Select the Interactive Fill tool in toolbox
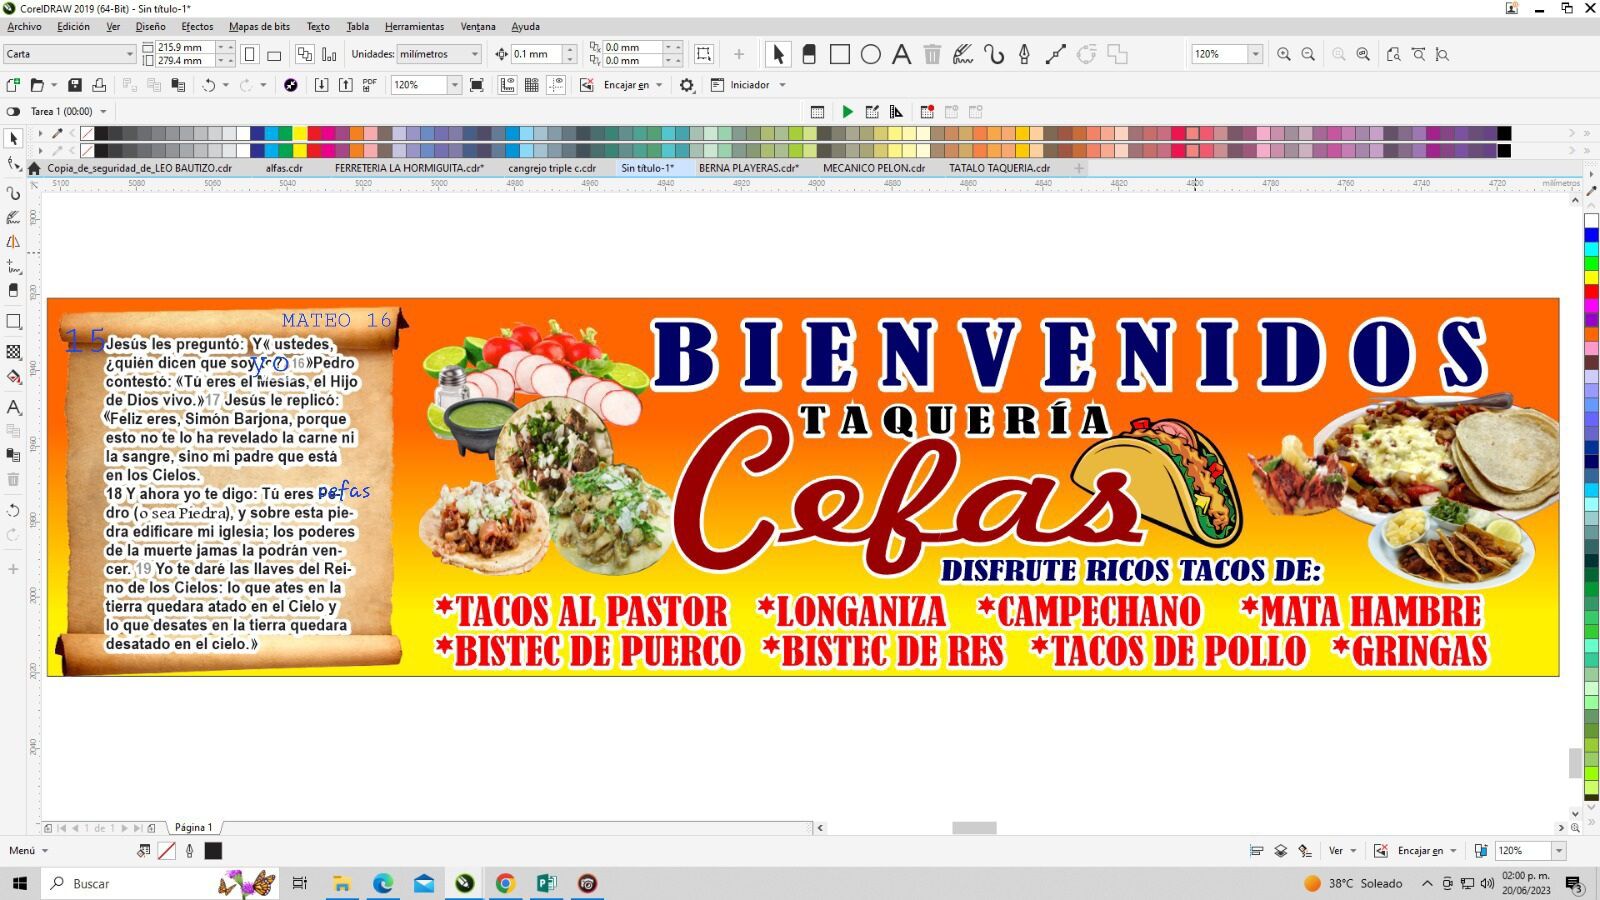The image size is (1600, 900). pos(13,378)
